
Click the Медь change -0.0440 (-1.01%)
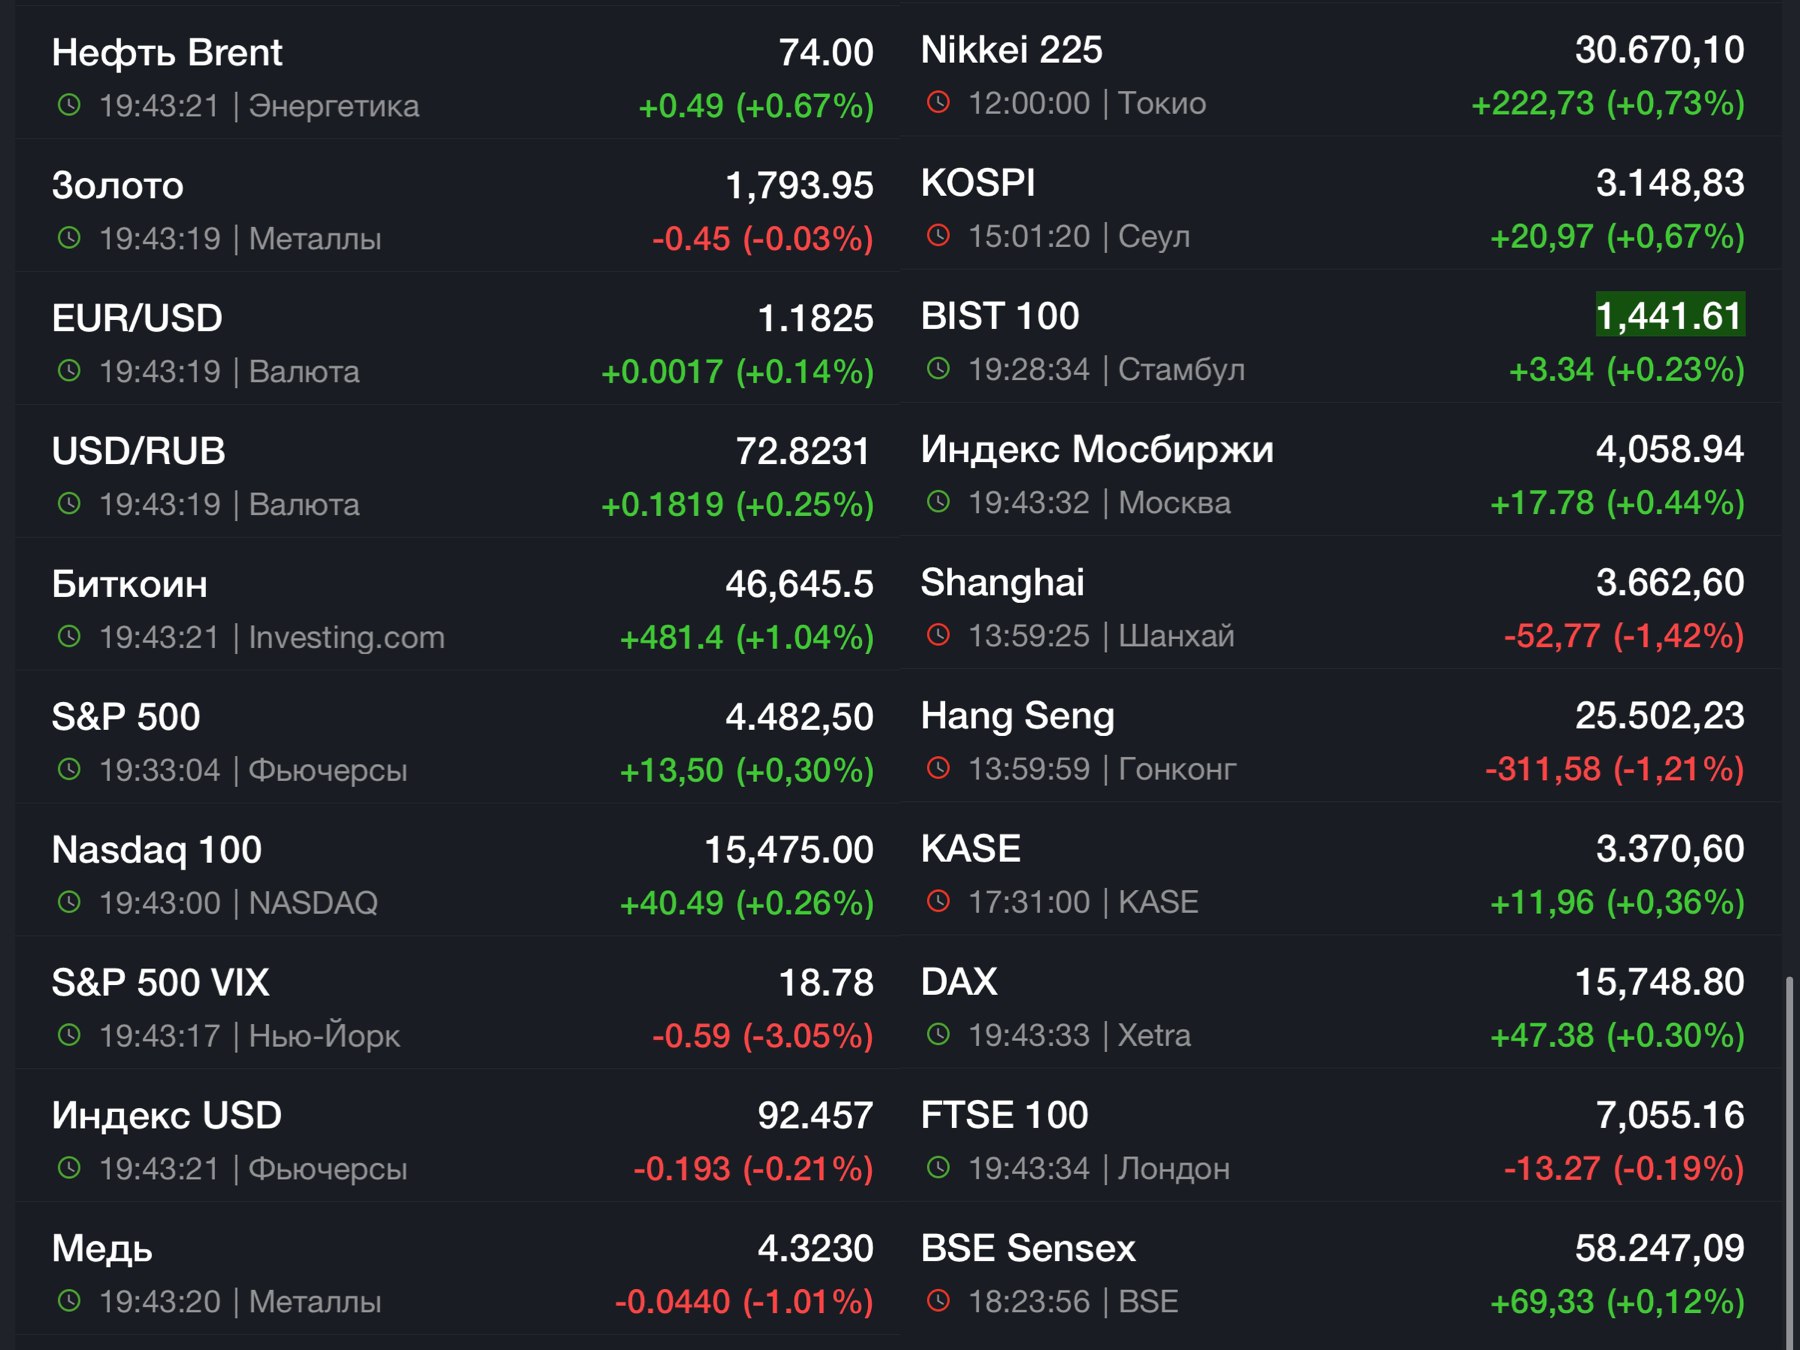pyautogui.click(x=744, y=1302)
